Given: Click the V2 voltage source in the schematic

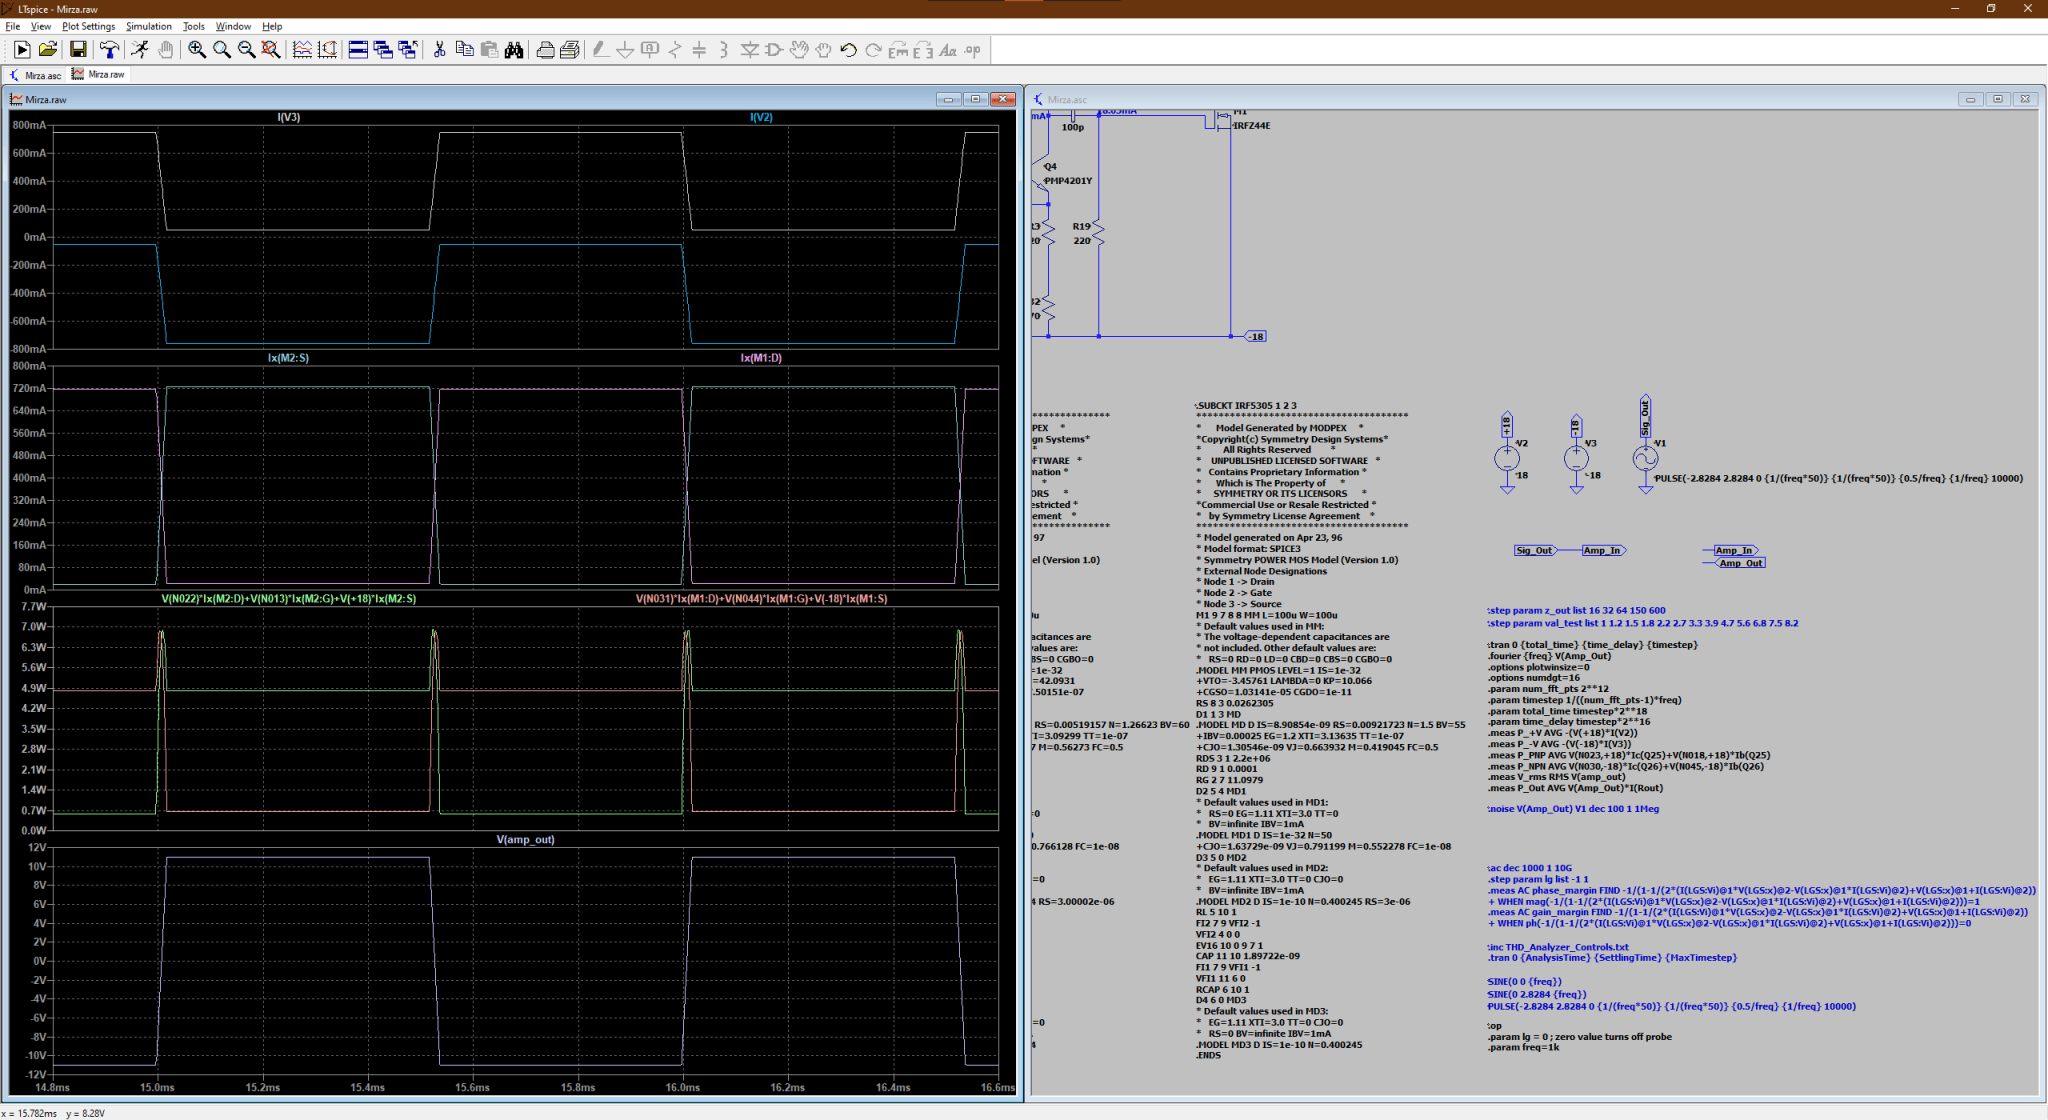Looking at the screenshot, I should pos(1507,458).
